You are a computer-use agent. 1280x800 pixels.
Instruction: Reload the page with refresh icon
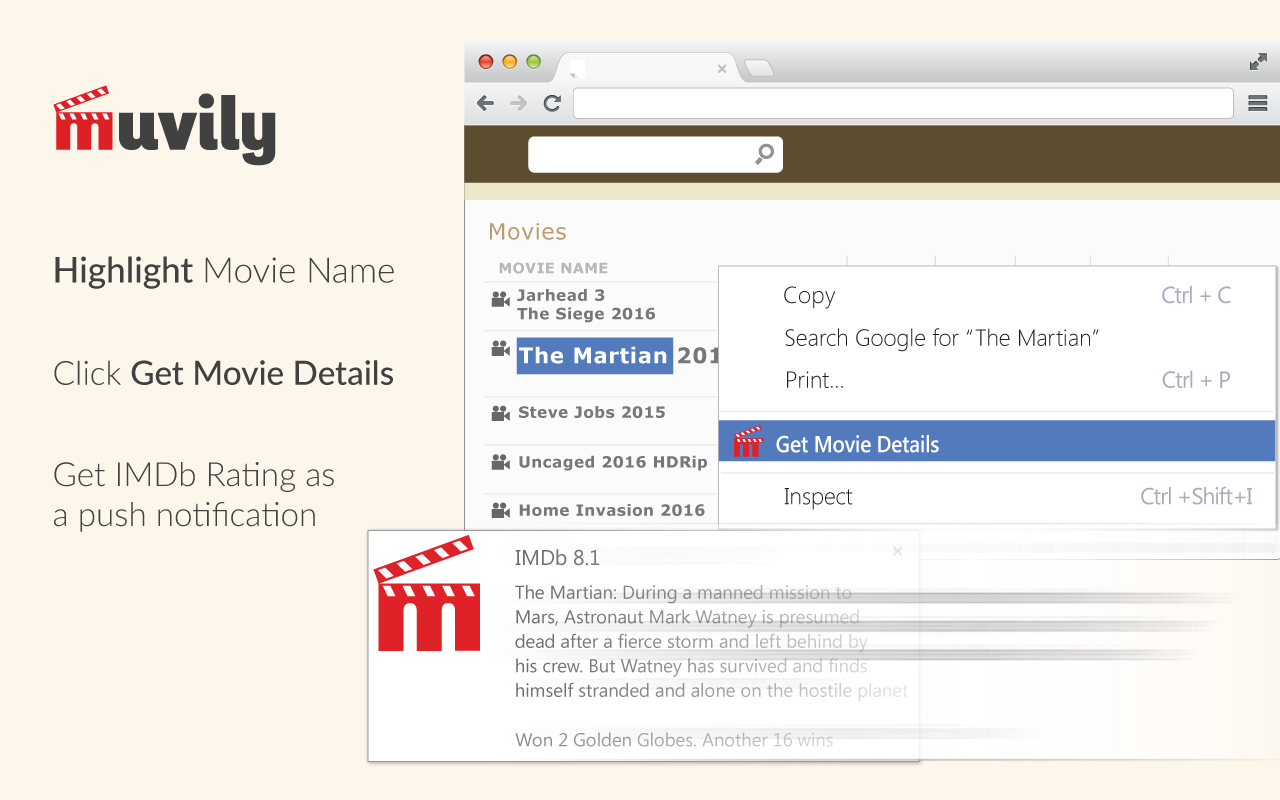tap(551, 103)
